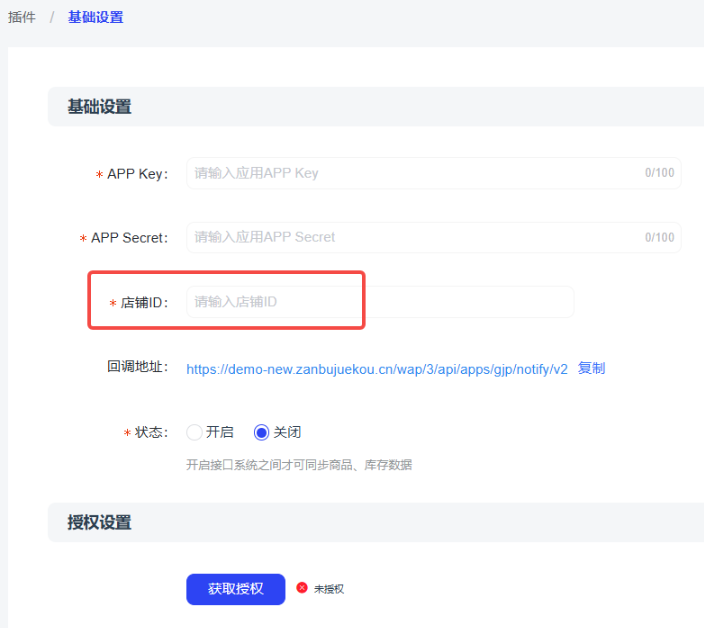Screen dimensions: 704x628
Task: Click the 店铺ID field label
Action: click(144, 303)
